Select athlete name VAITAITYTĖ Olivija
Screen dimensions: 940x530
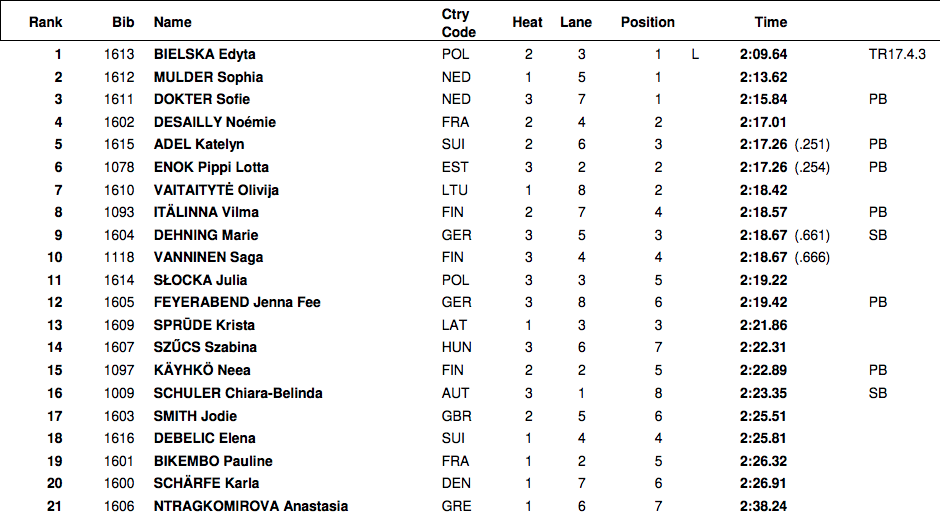tap(217, 190)
